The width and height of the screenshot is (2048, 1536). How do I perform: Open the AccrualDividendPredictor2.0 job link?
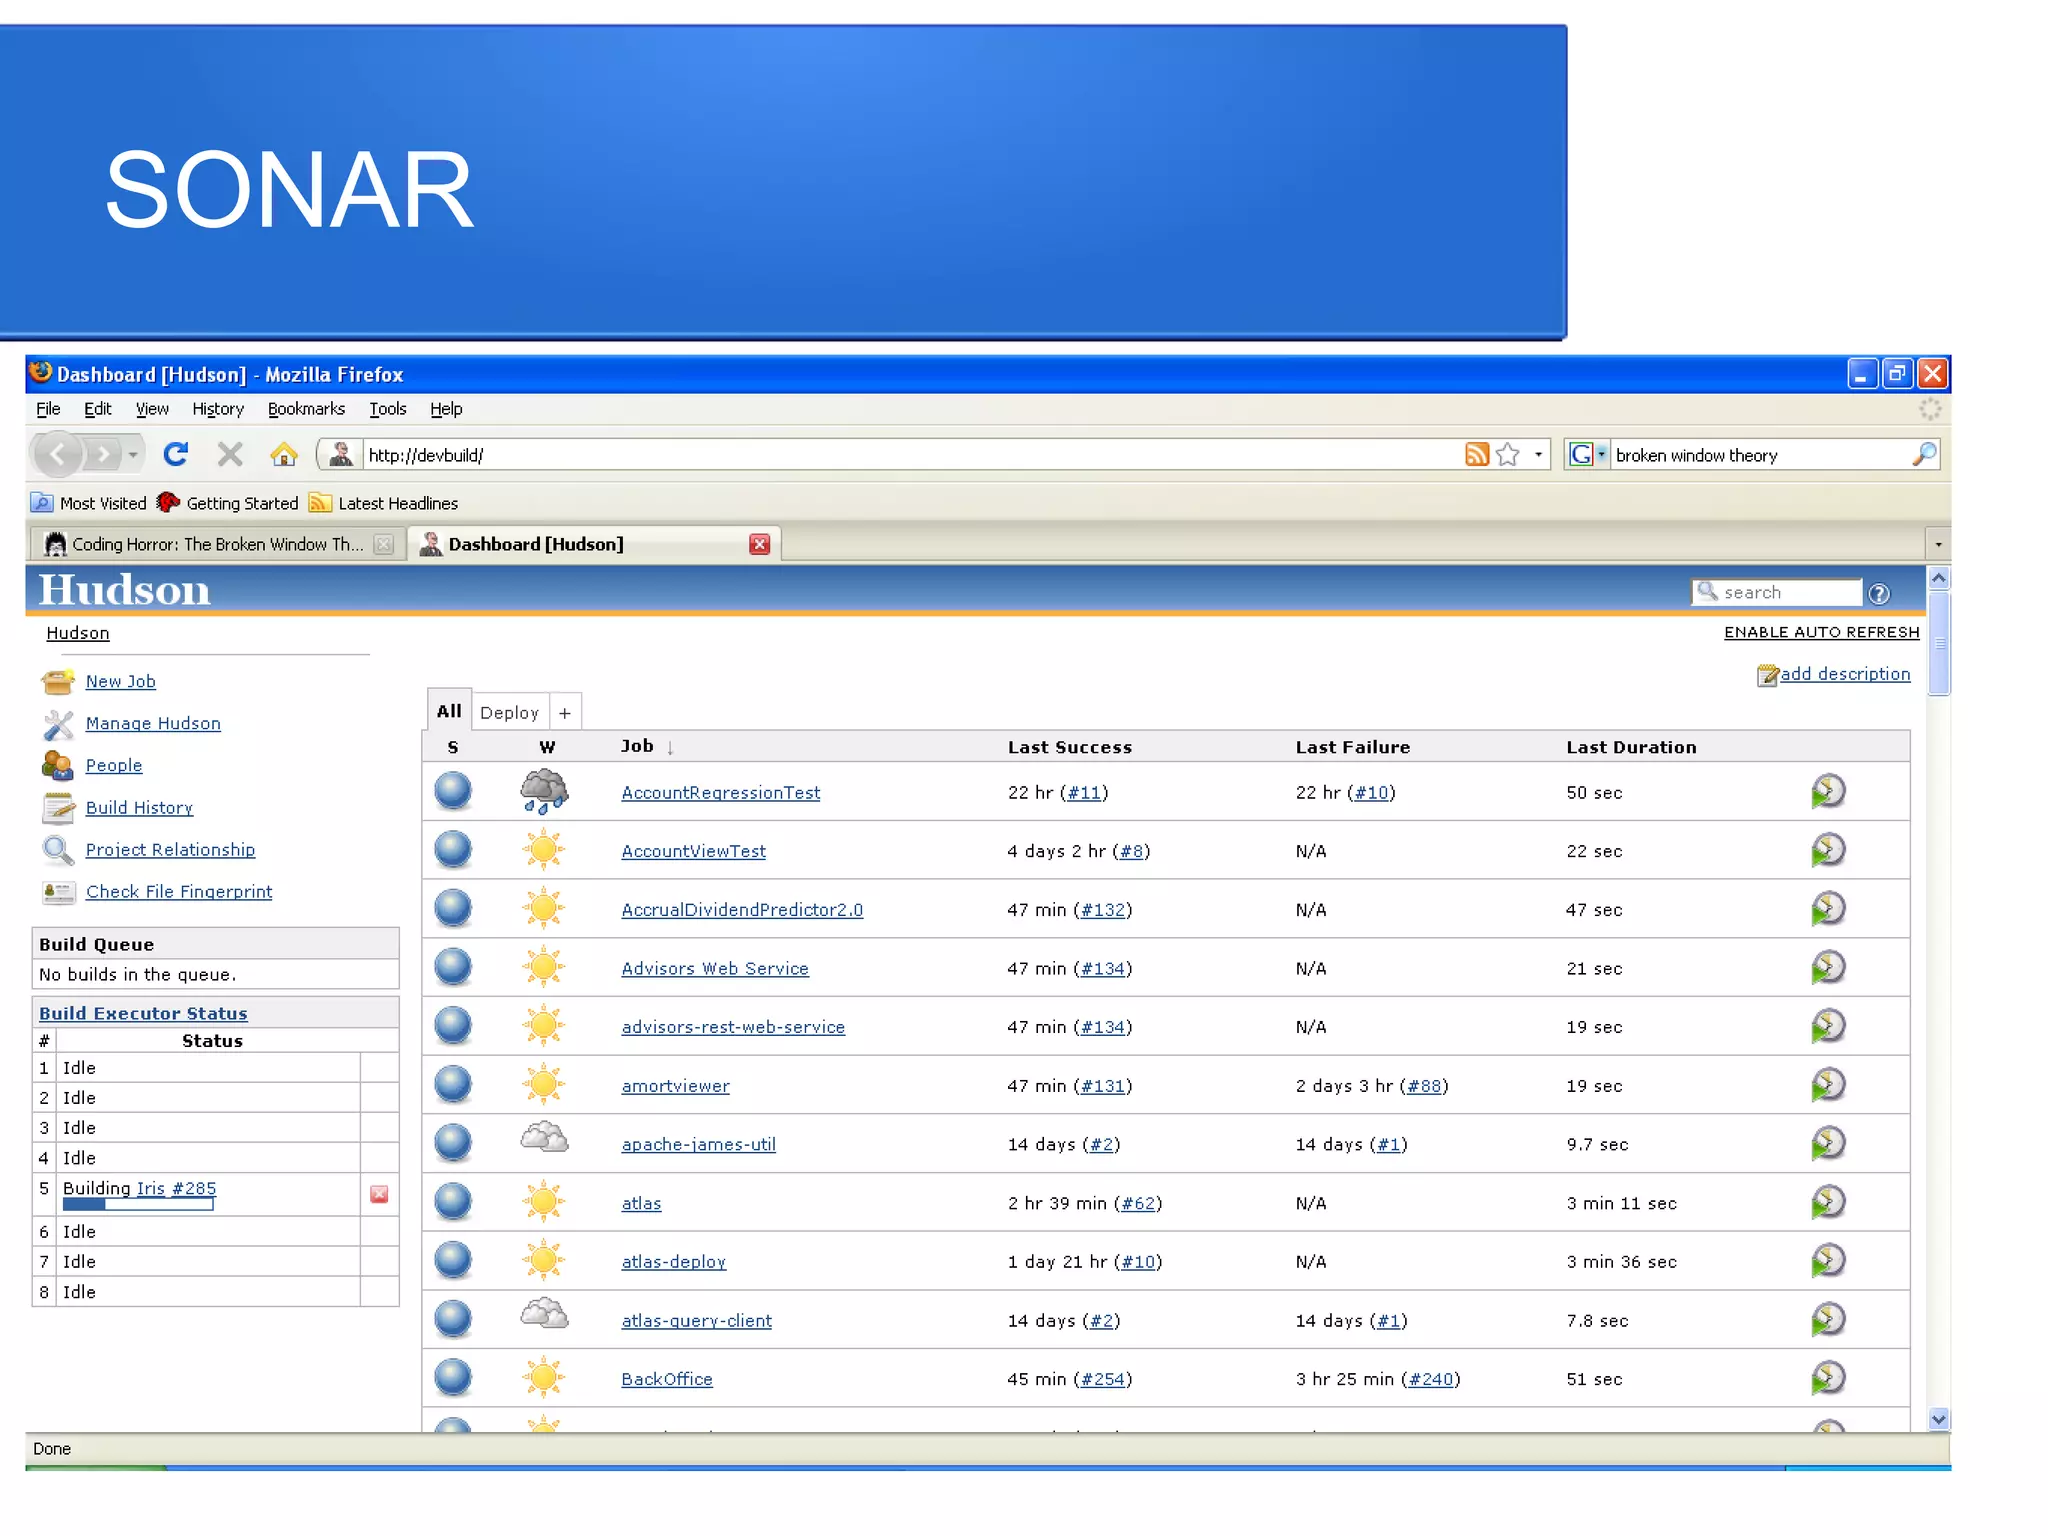click(741, 910)
